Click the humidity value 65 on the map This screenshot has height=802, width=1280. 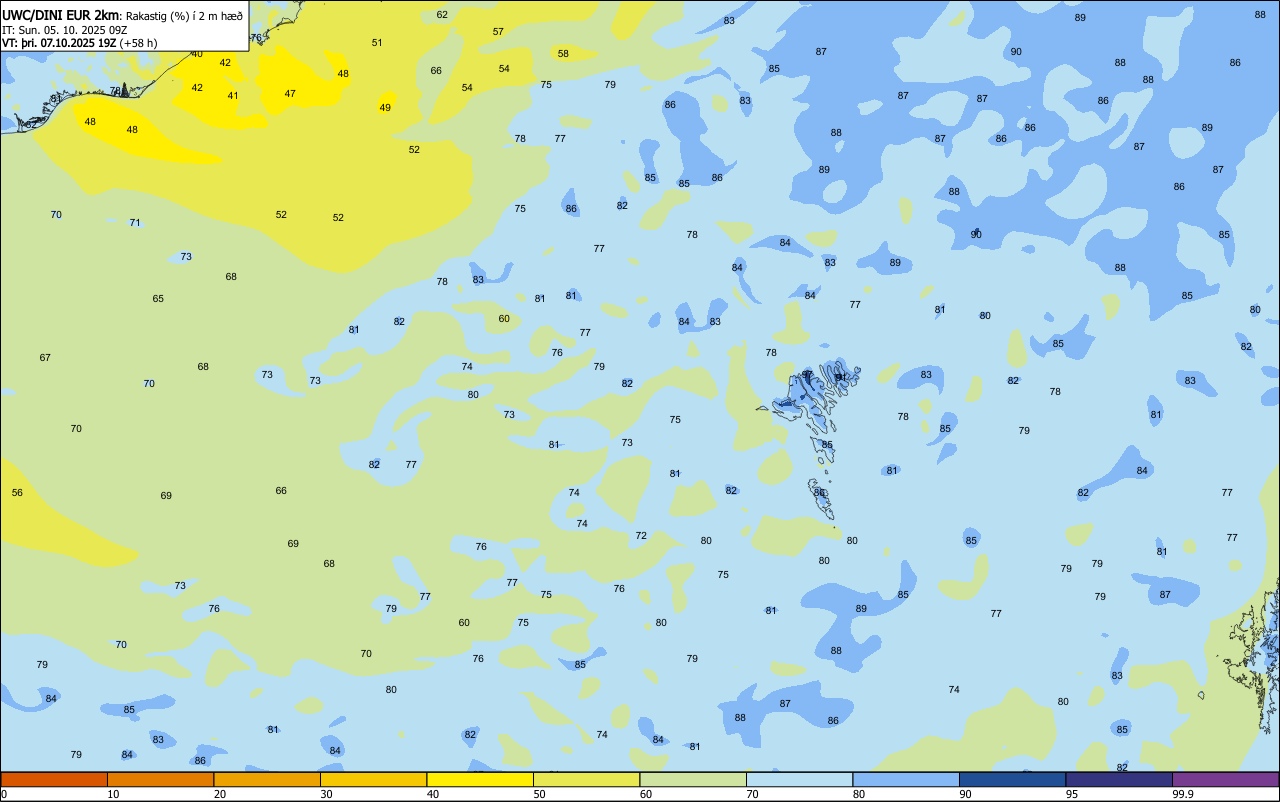[x=158, y=299]
